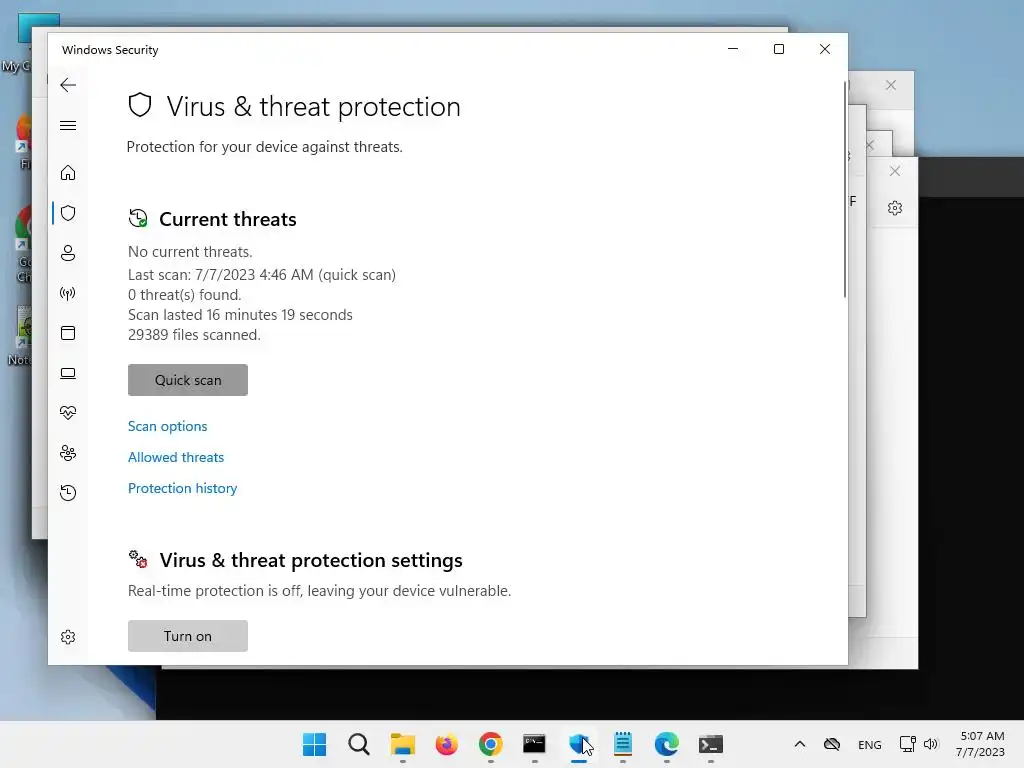Screen dimensions: 1024x768
Task: Open Firewall & network protection icon
Action: coord(68,293)
